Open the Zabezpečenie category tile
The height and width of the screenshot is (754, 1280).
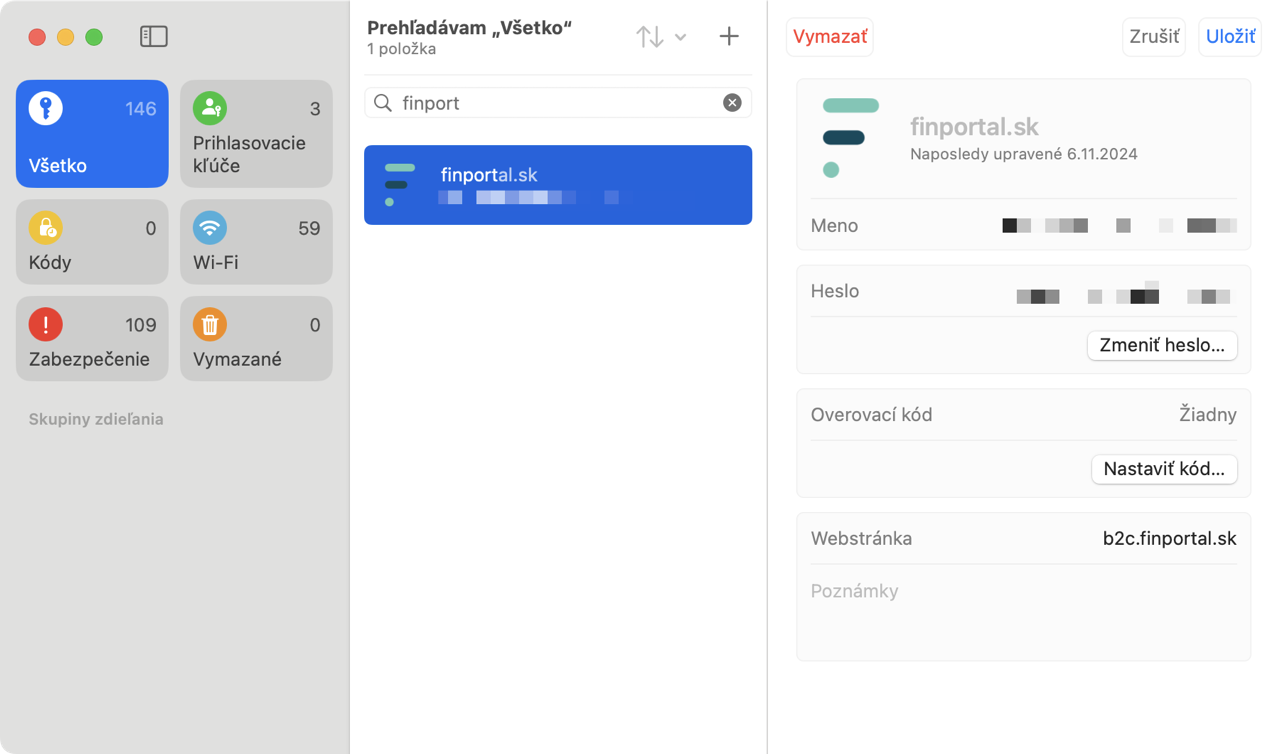92,338
